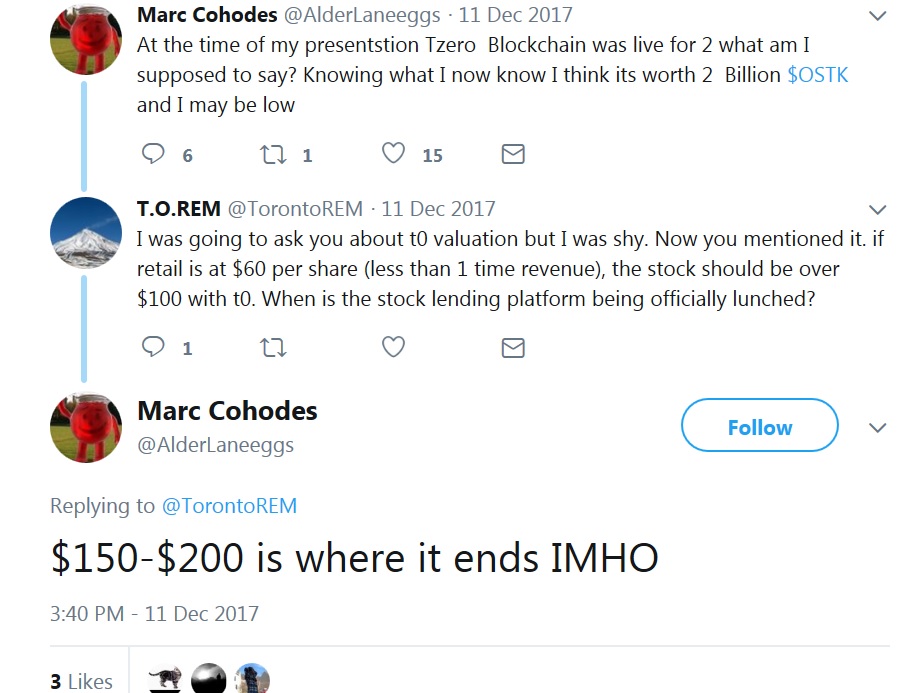This screenshot has height=693, width=903.
Task: Like the tweet with 15 likes
Action: (394, 154)
